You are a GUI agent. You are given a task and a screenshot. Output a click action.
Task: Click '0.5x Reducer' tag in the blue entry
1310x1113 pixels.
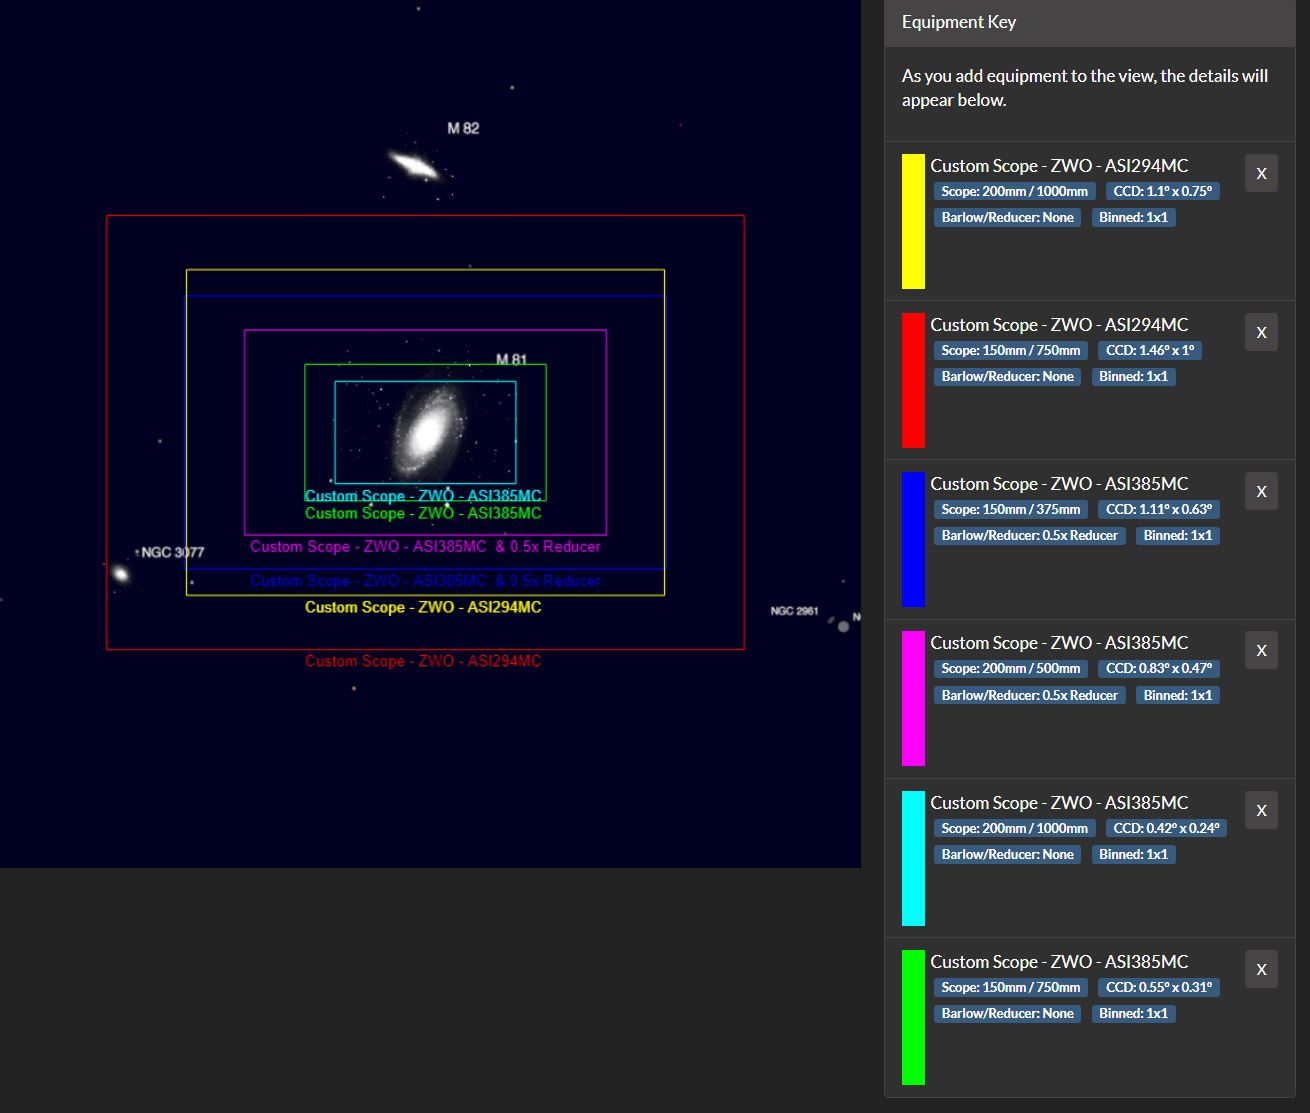click(1030, 535)
